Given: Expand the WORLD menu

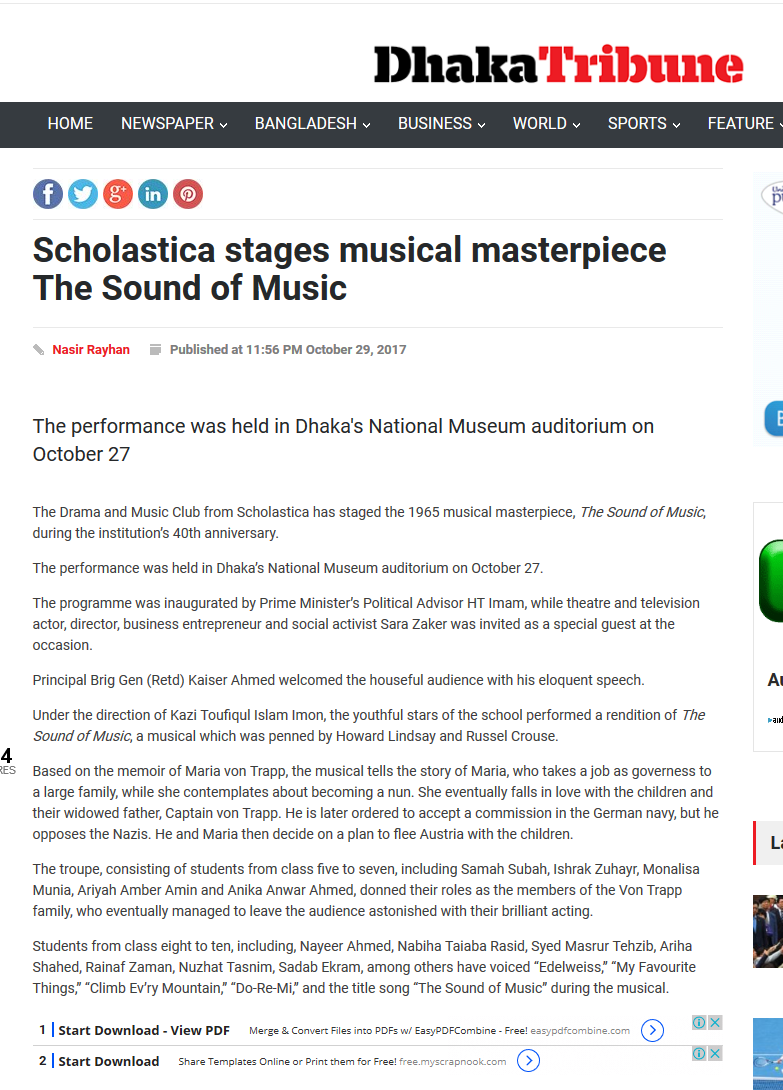Looking at the screenshot, I should tap(547, 124).
